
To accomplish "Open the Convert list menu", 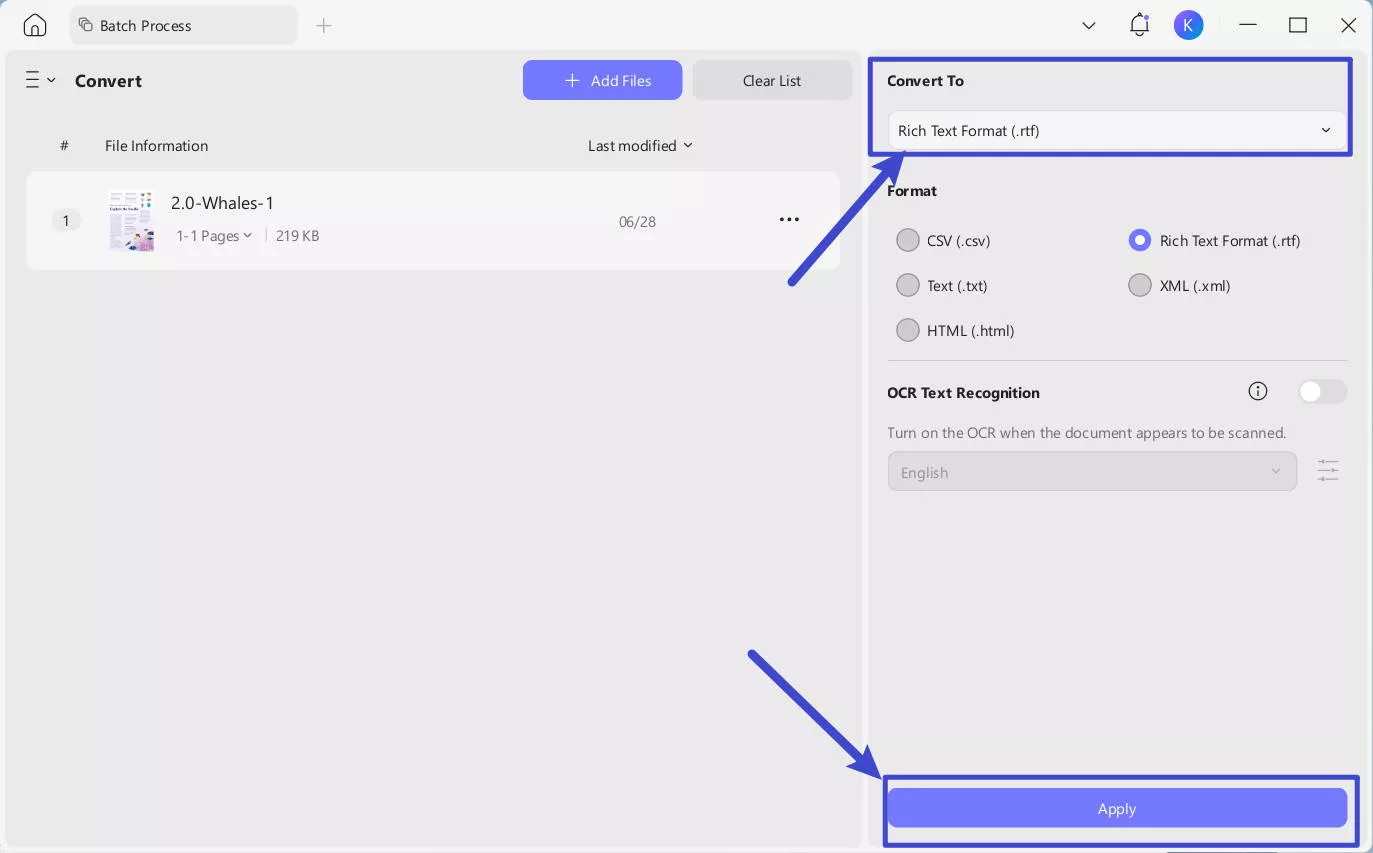I will click(40, 80).
